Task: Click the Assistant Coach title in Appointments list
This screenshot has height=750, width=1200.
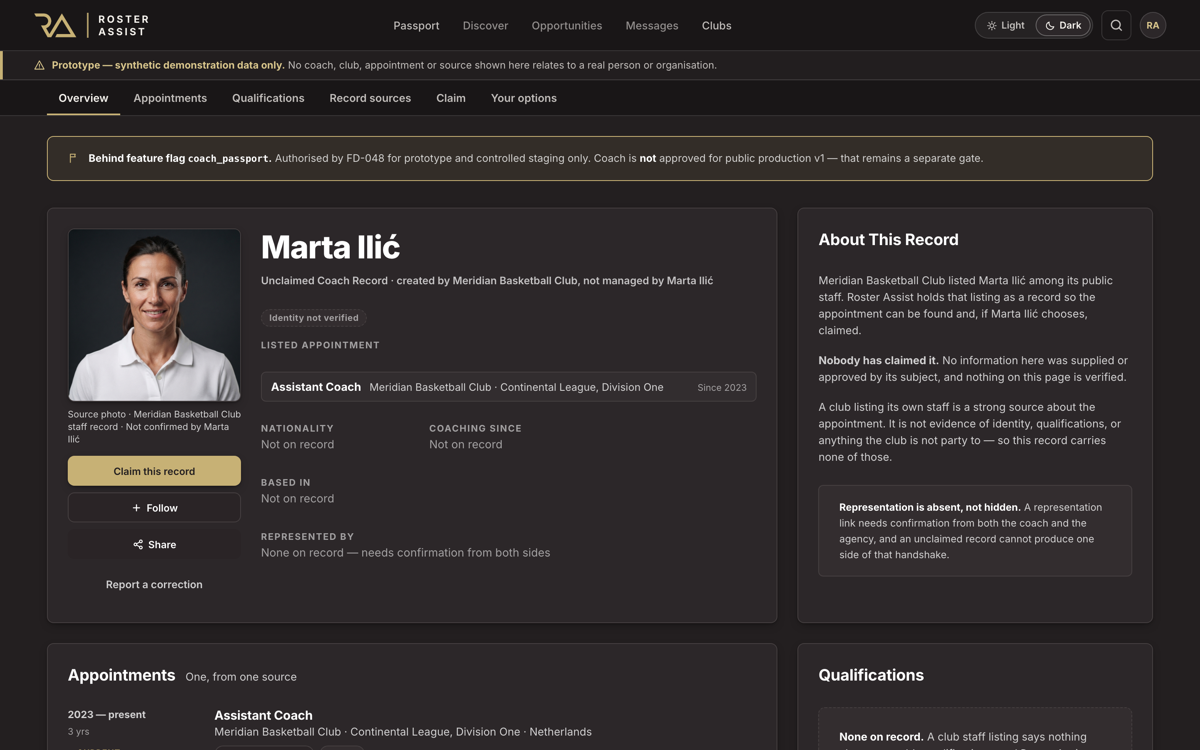Action: pyautogui.click(x=263, y=715)
